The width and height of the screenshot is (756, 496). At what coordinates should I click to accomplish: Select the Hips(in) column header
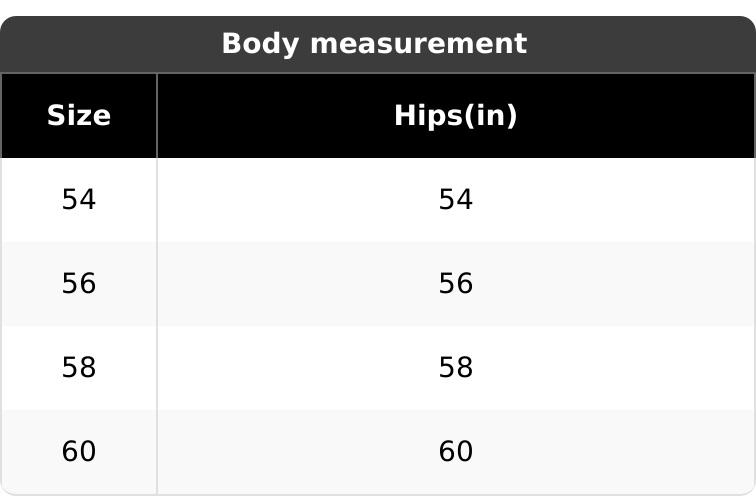click(x=455, y=116)
